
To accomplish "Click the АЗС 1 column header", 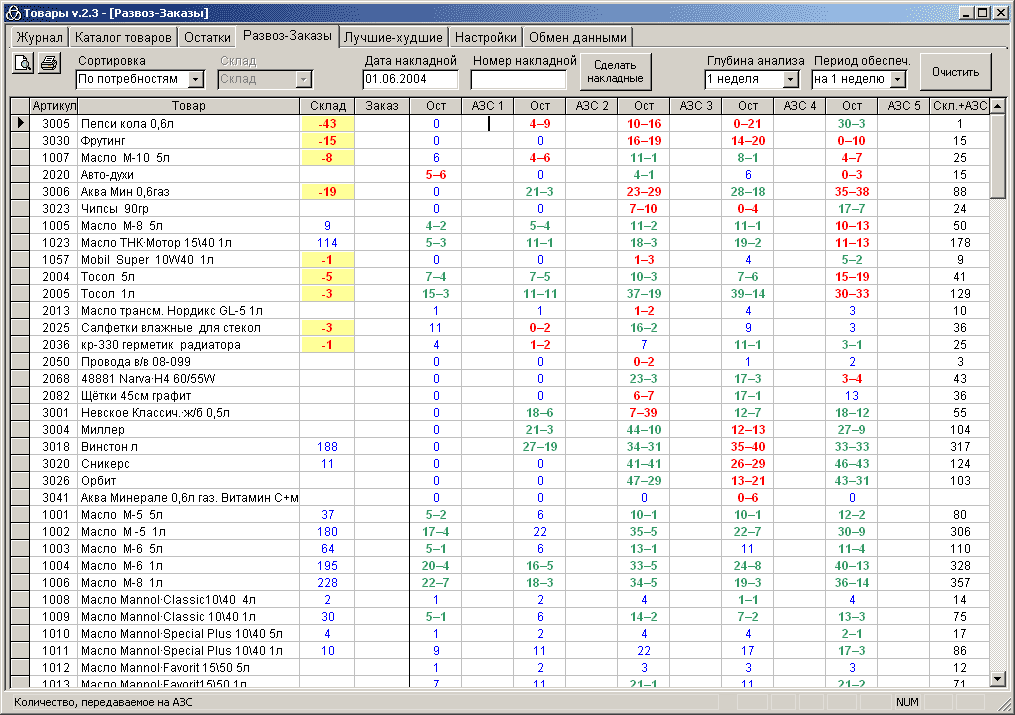I will coord(487,105).
